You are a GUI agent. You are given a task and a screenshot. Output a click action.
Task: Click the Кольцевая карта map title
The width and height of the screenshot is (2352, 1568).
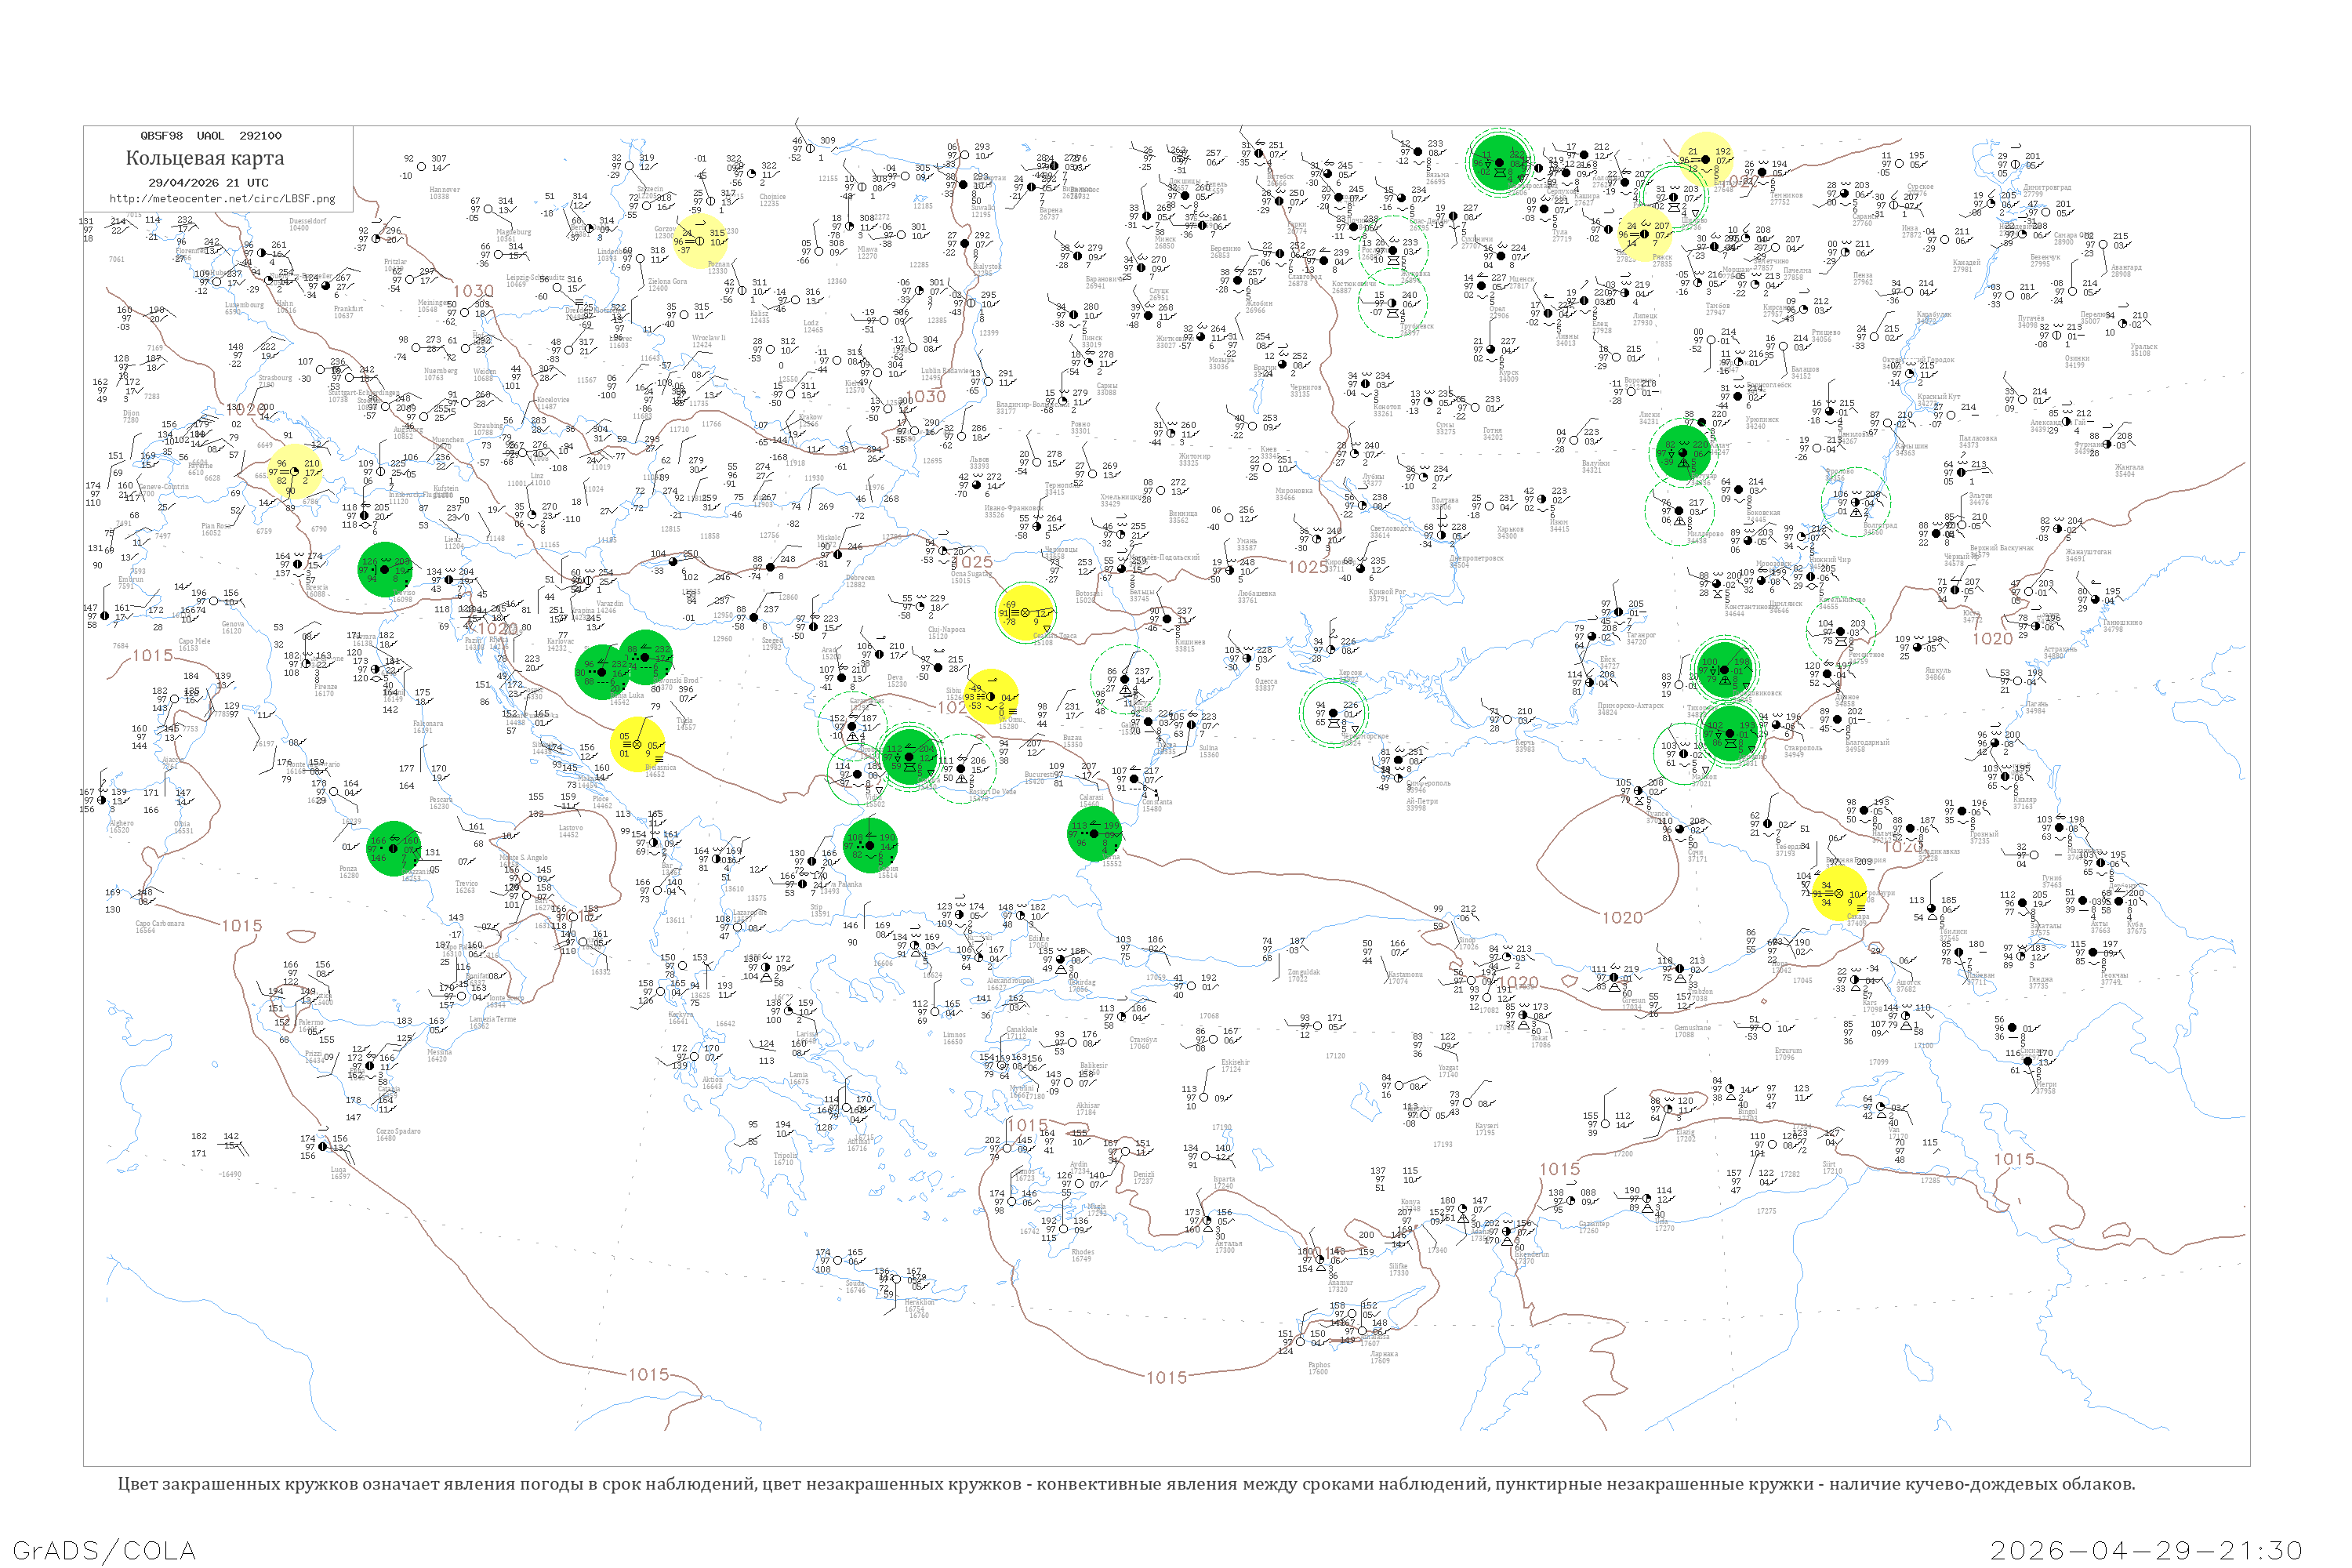(204, 158)
